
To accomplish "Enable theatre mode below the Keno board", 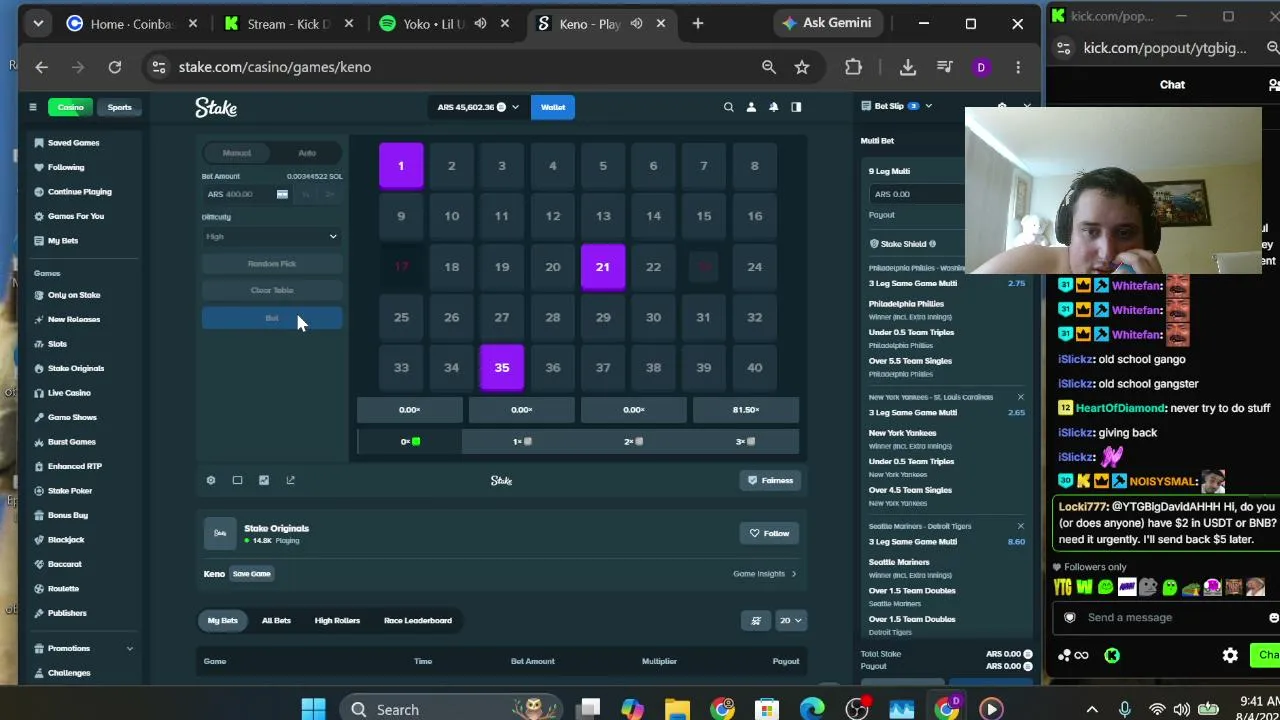I will [237, 480].
